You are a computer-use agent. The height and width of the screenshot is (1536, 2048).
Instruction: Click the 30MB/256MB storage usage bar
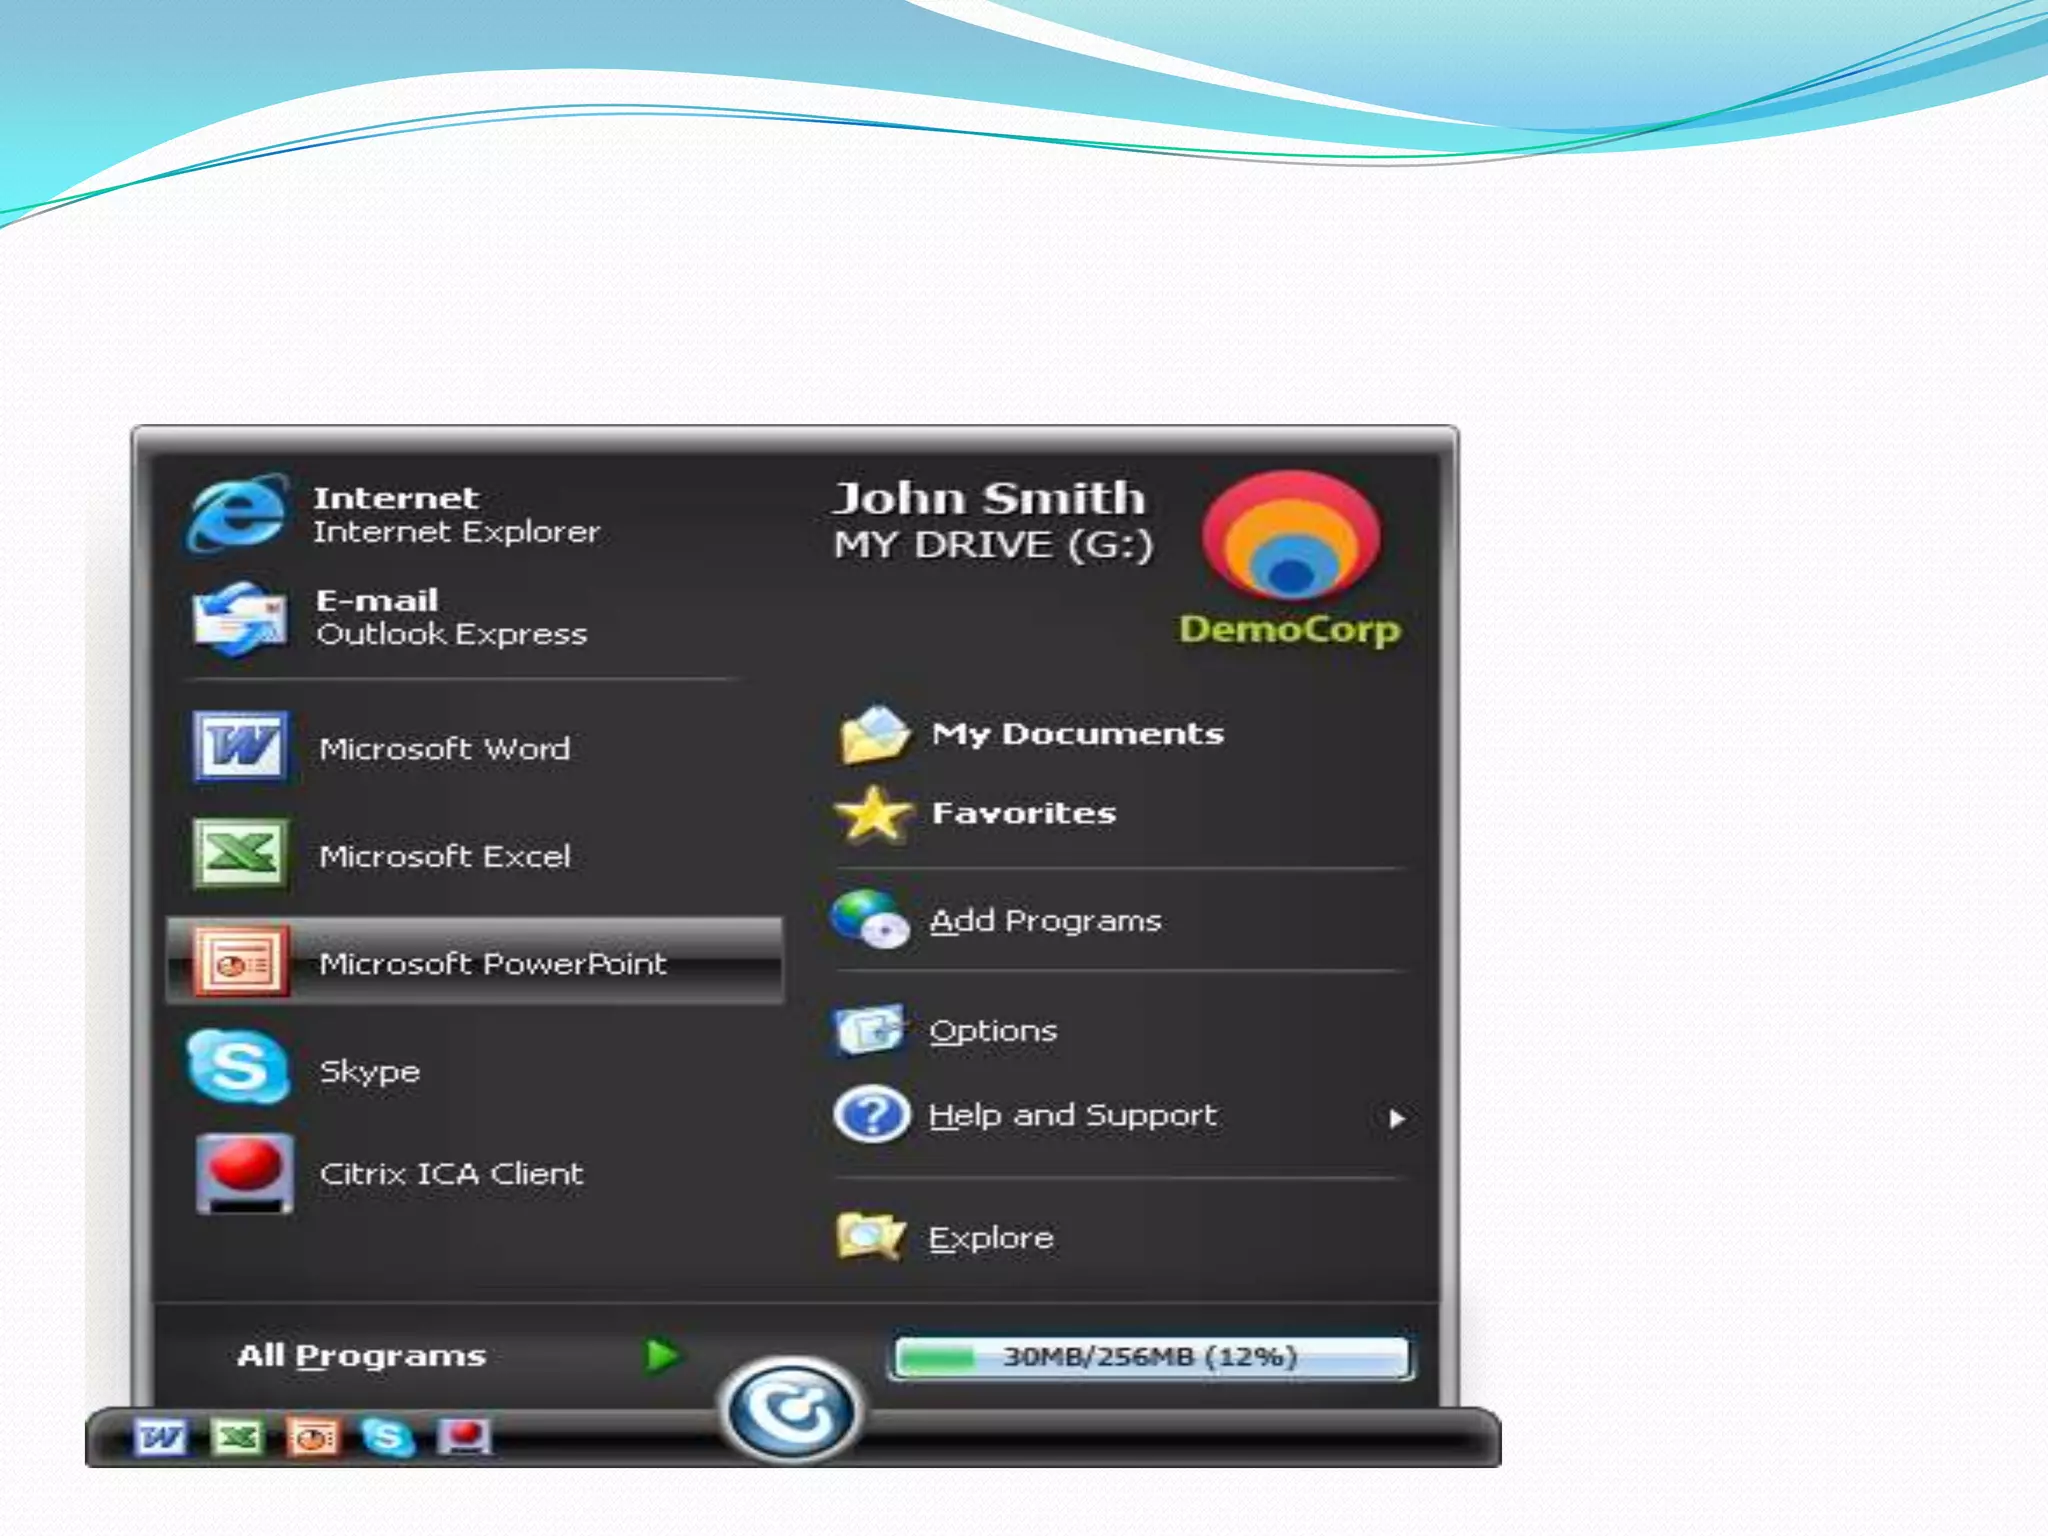click(1150, 1357)
